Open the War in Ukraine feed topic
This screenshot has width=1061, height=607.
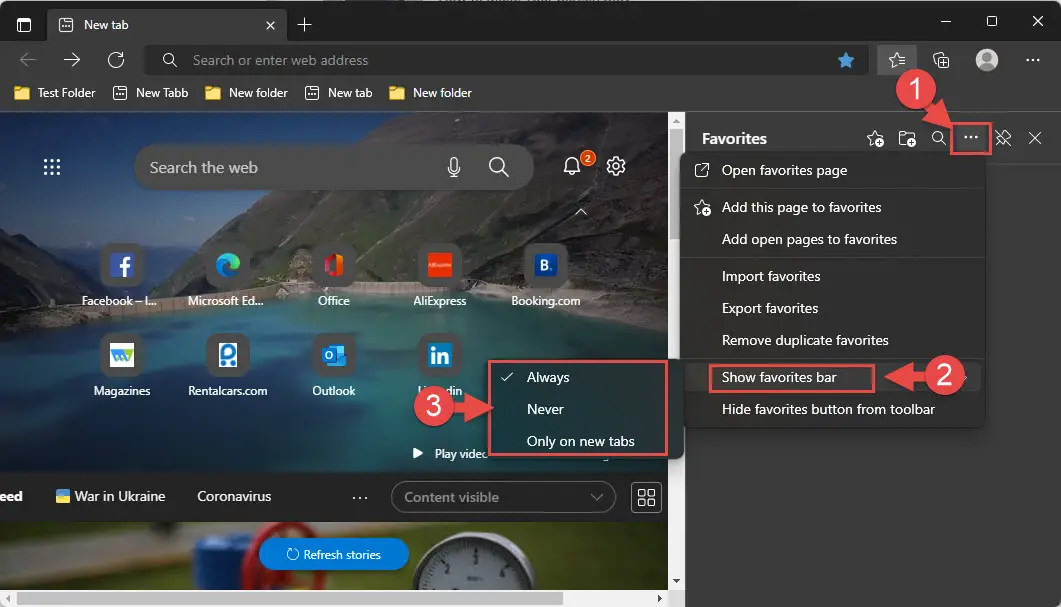tap(110, 496)
